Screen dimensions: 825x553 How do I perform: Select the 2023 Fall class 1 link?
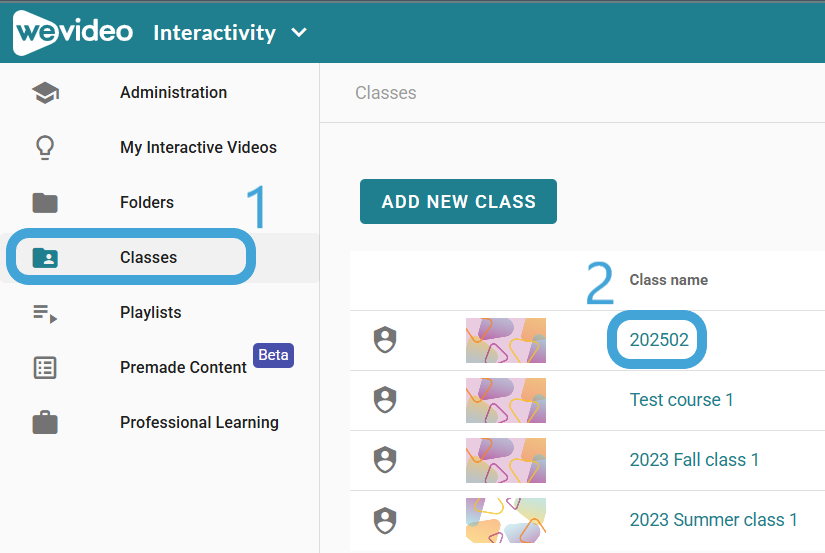point(695,460)
